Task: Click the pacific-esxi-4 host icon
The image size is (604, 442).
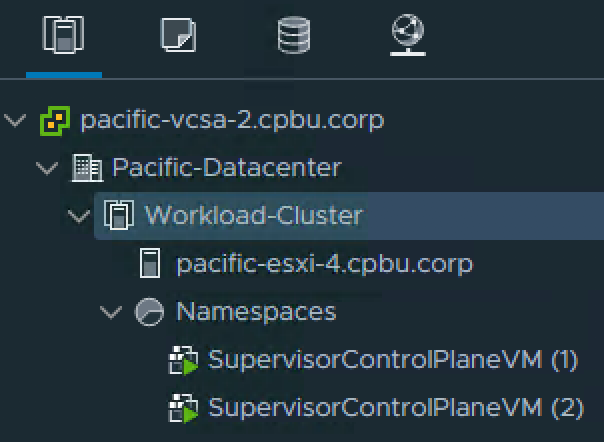Action: tap(150, 264)
